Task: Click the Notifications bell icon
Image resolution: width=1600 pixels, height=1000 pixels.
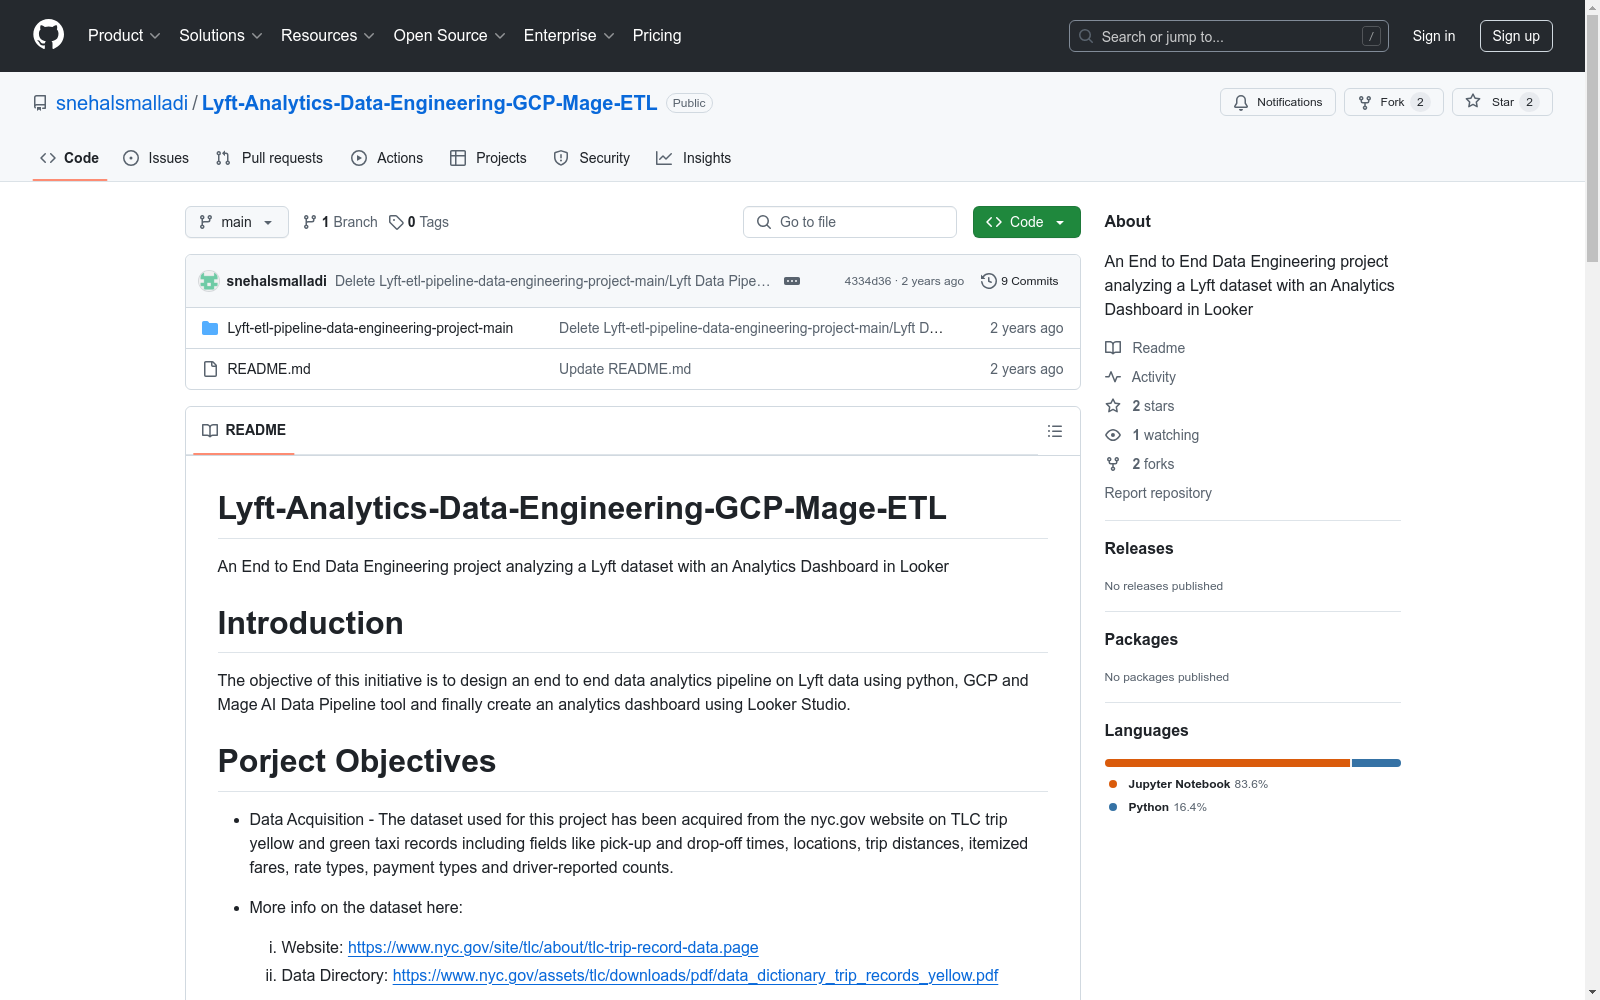Action: click(1241, 102)
